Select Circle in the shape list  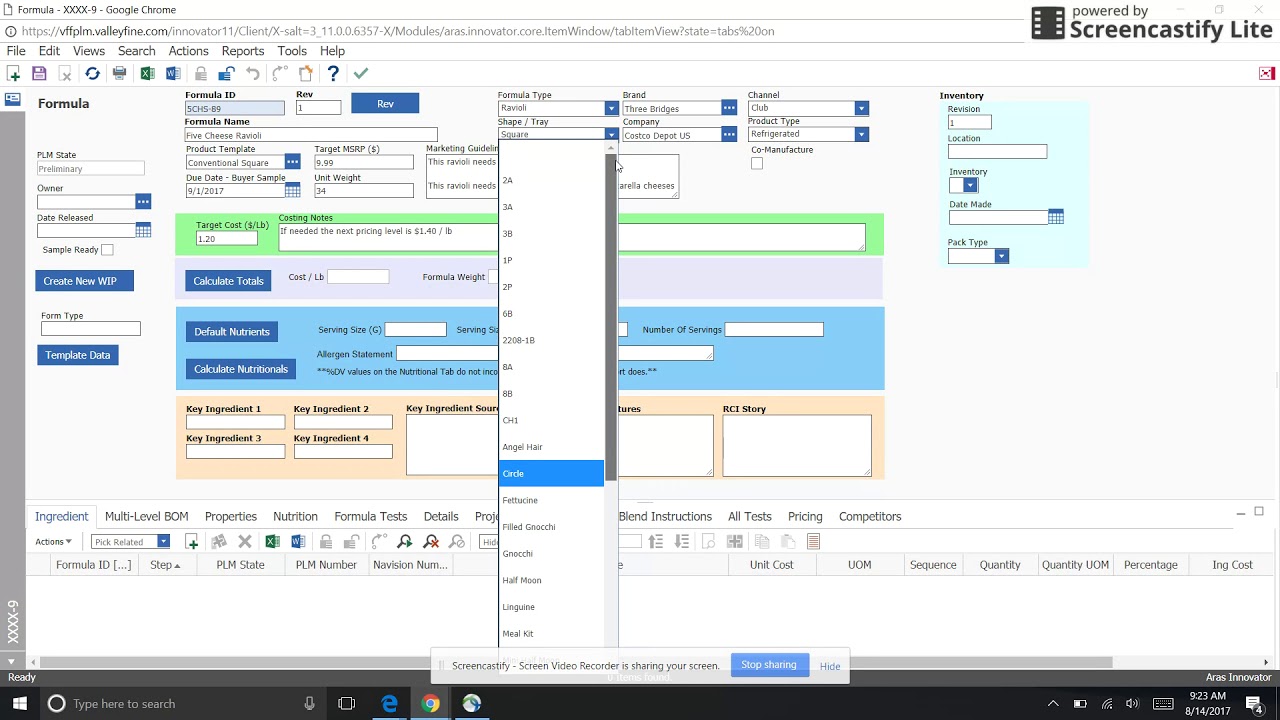[x=552, y=474]
